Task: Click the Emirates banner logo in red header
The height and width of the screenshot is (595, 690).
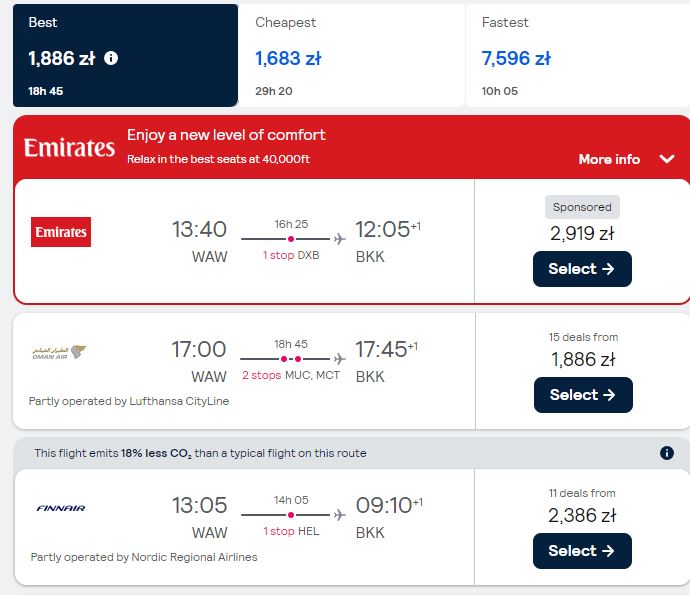Action: (69, 147)
